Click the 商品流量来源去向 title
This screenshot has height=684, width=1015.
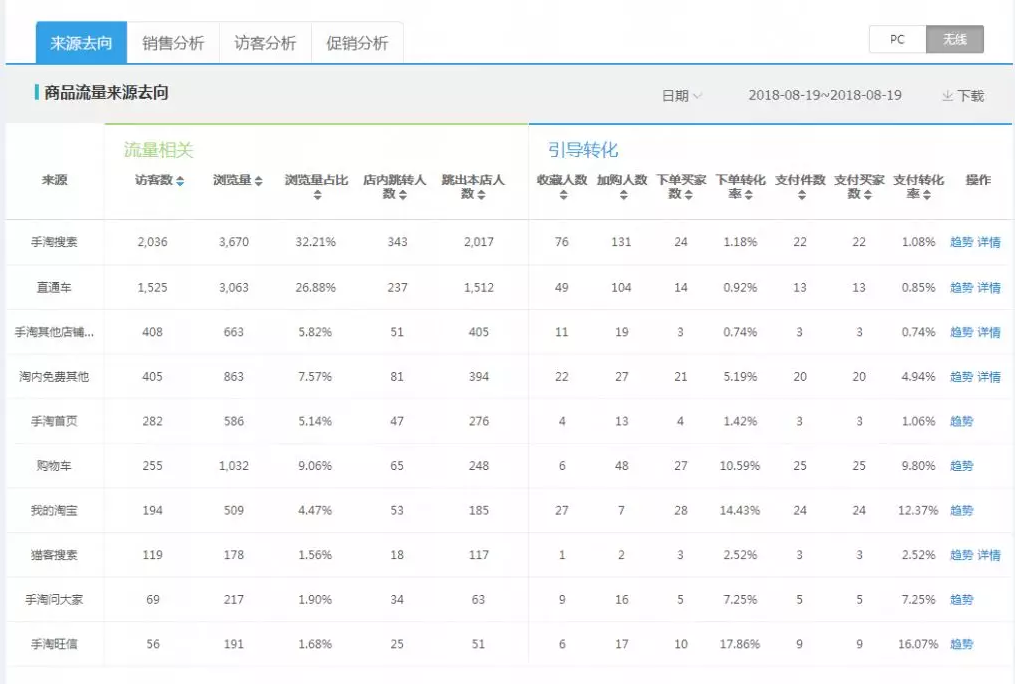107,93
